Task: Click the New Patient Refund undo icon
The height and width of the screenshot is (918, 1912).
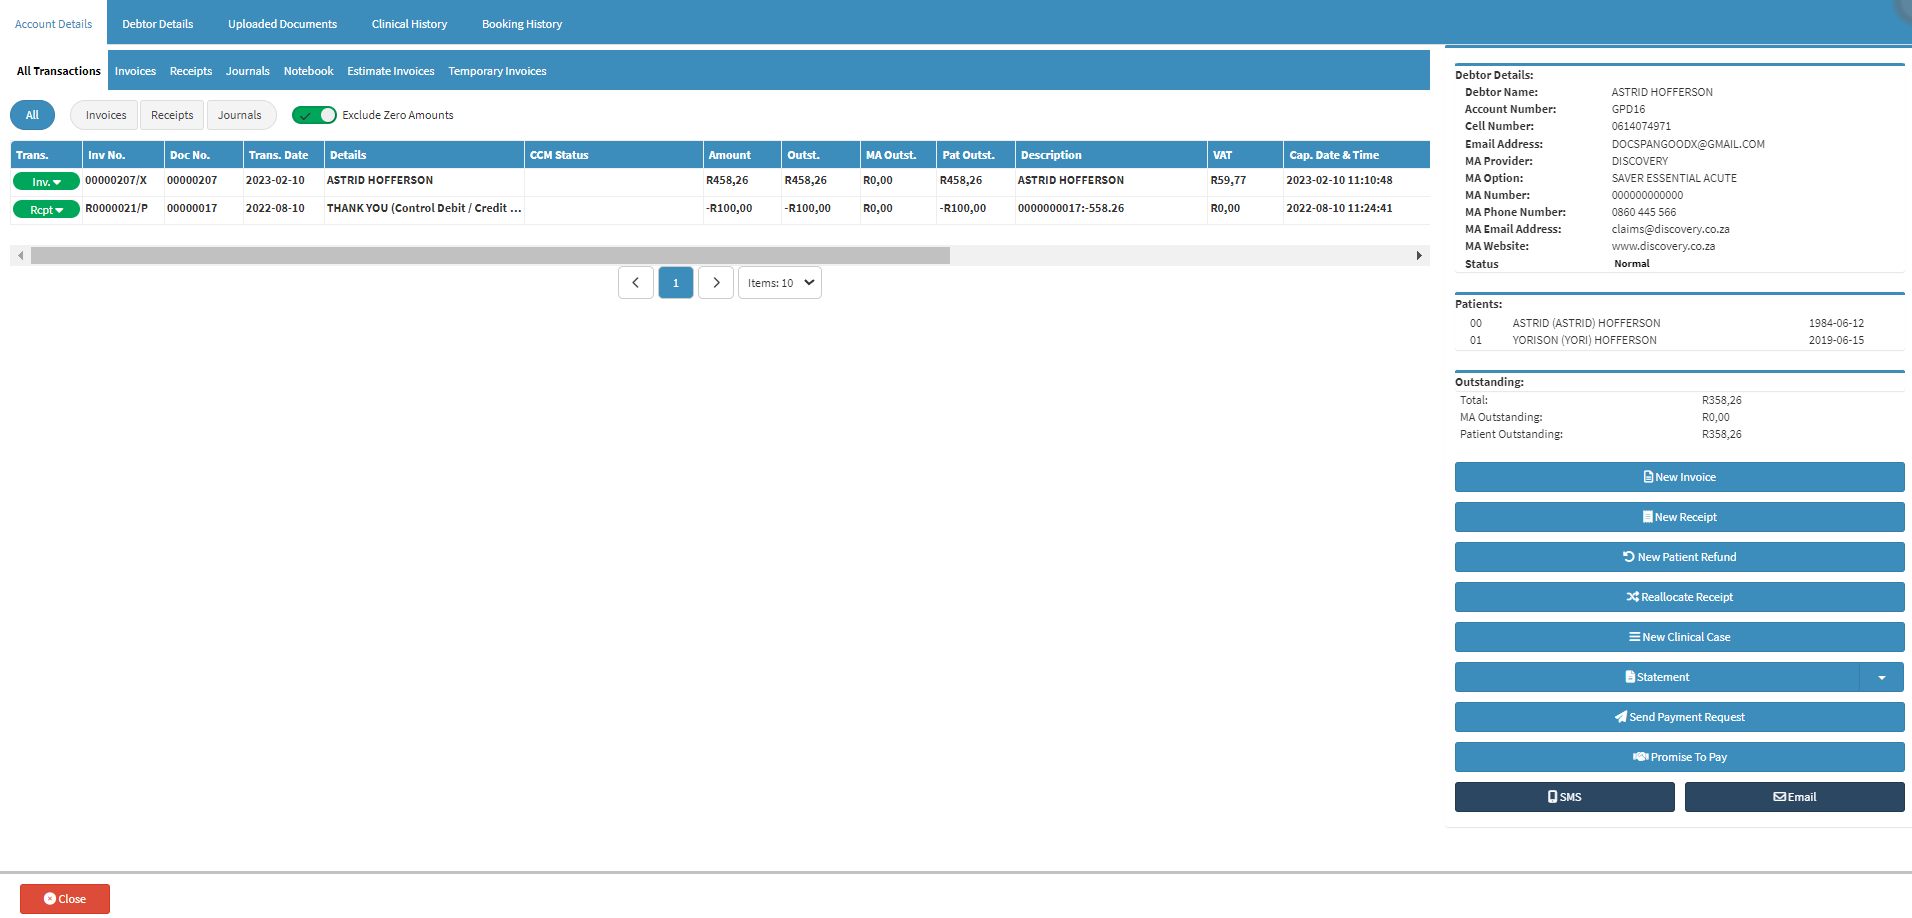Action: click(x=1629, y=557)
